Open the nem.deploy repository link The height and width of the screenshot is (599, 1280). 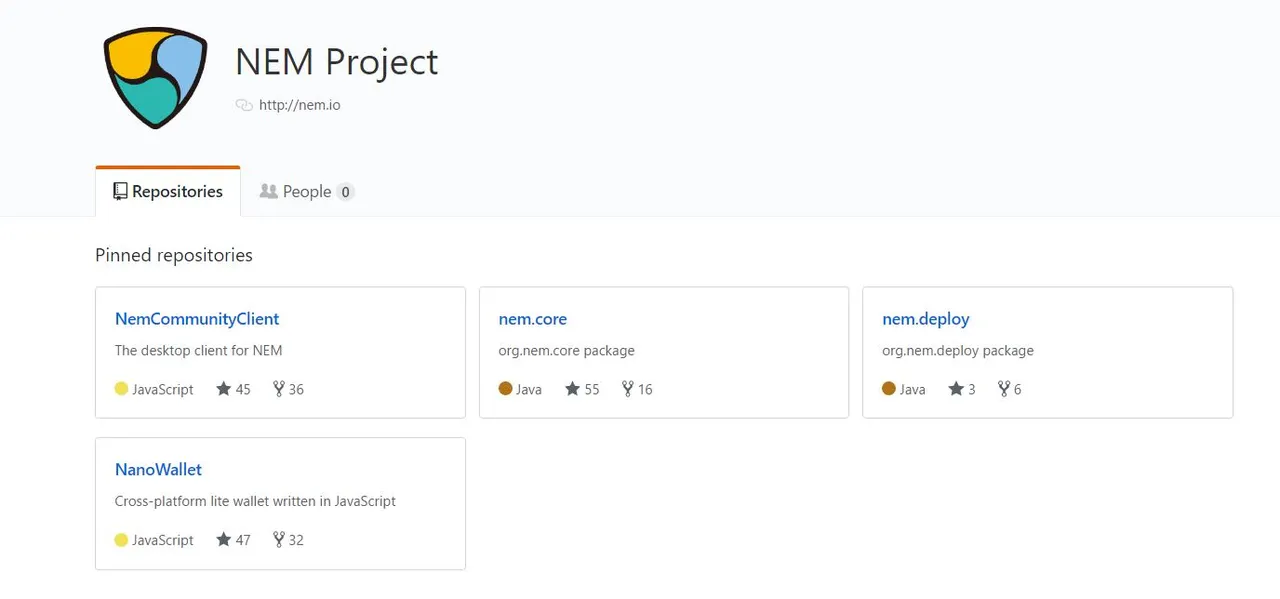925,319
